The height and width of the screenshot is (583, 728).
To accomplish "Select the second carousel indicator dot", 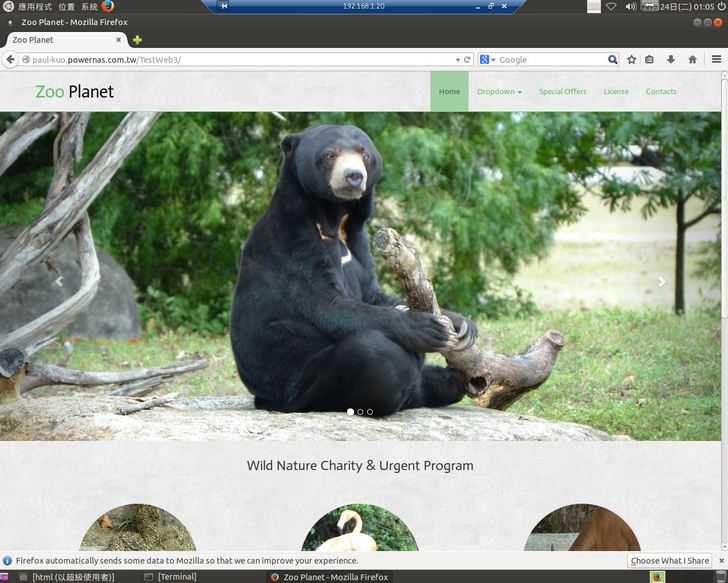I will [360, 412].
